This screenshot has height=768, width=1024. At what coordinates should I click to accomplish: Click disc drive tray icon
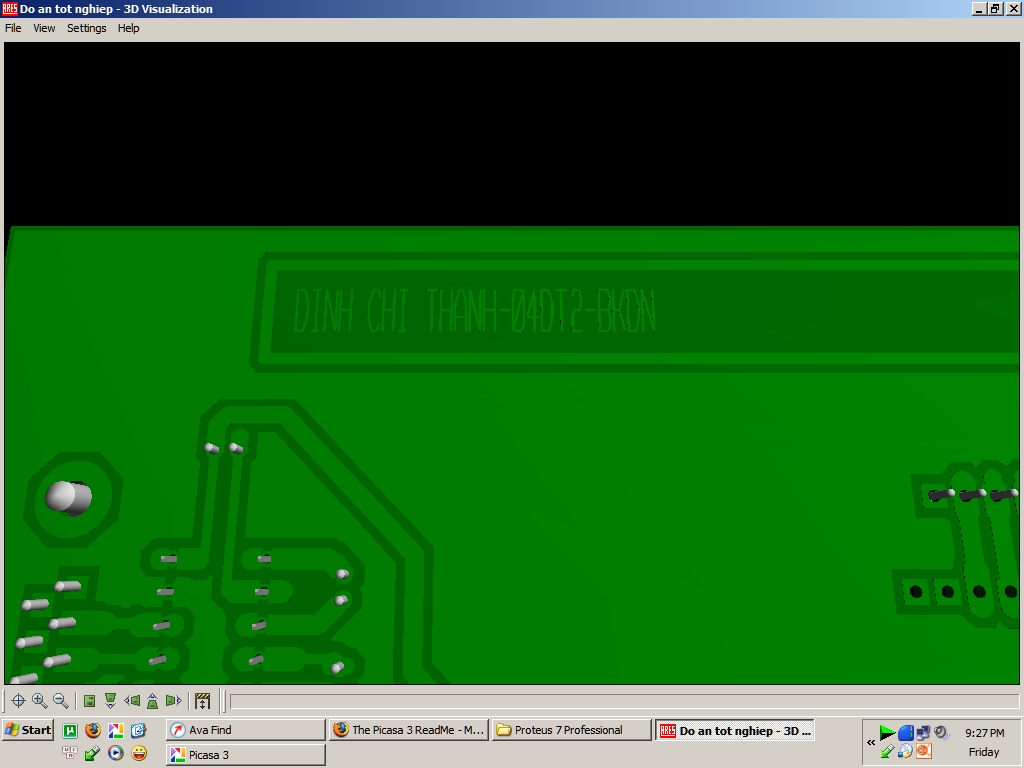coord(905,751)
